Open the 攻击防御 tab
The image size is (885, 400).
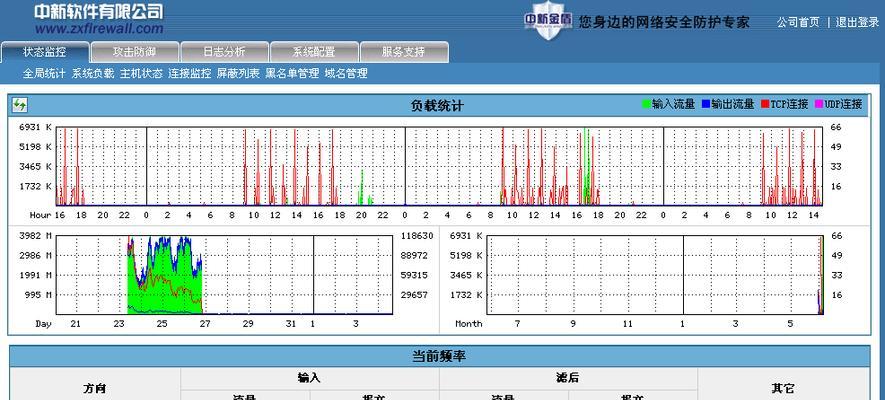coord(134,52)
